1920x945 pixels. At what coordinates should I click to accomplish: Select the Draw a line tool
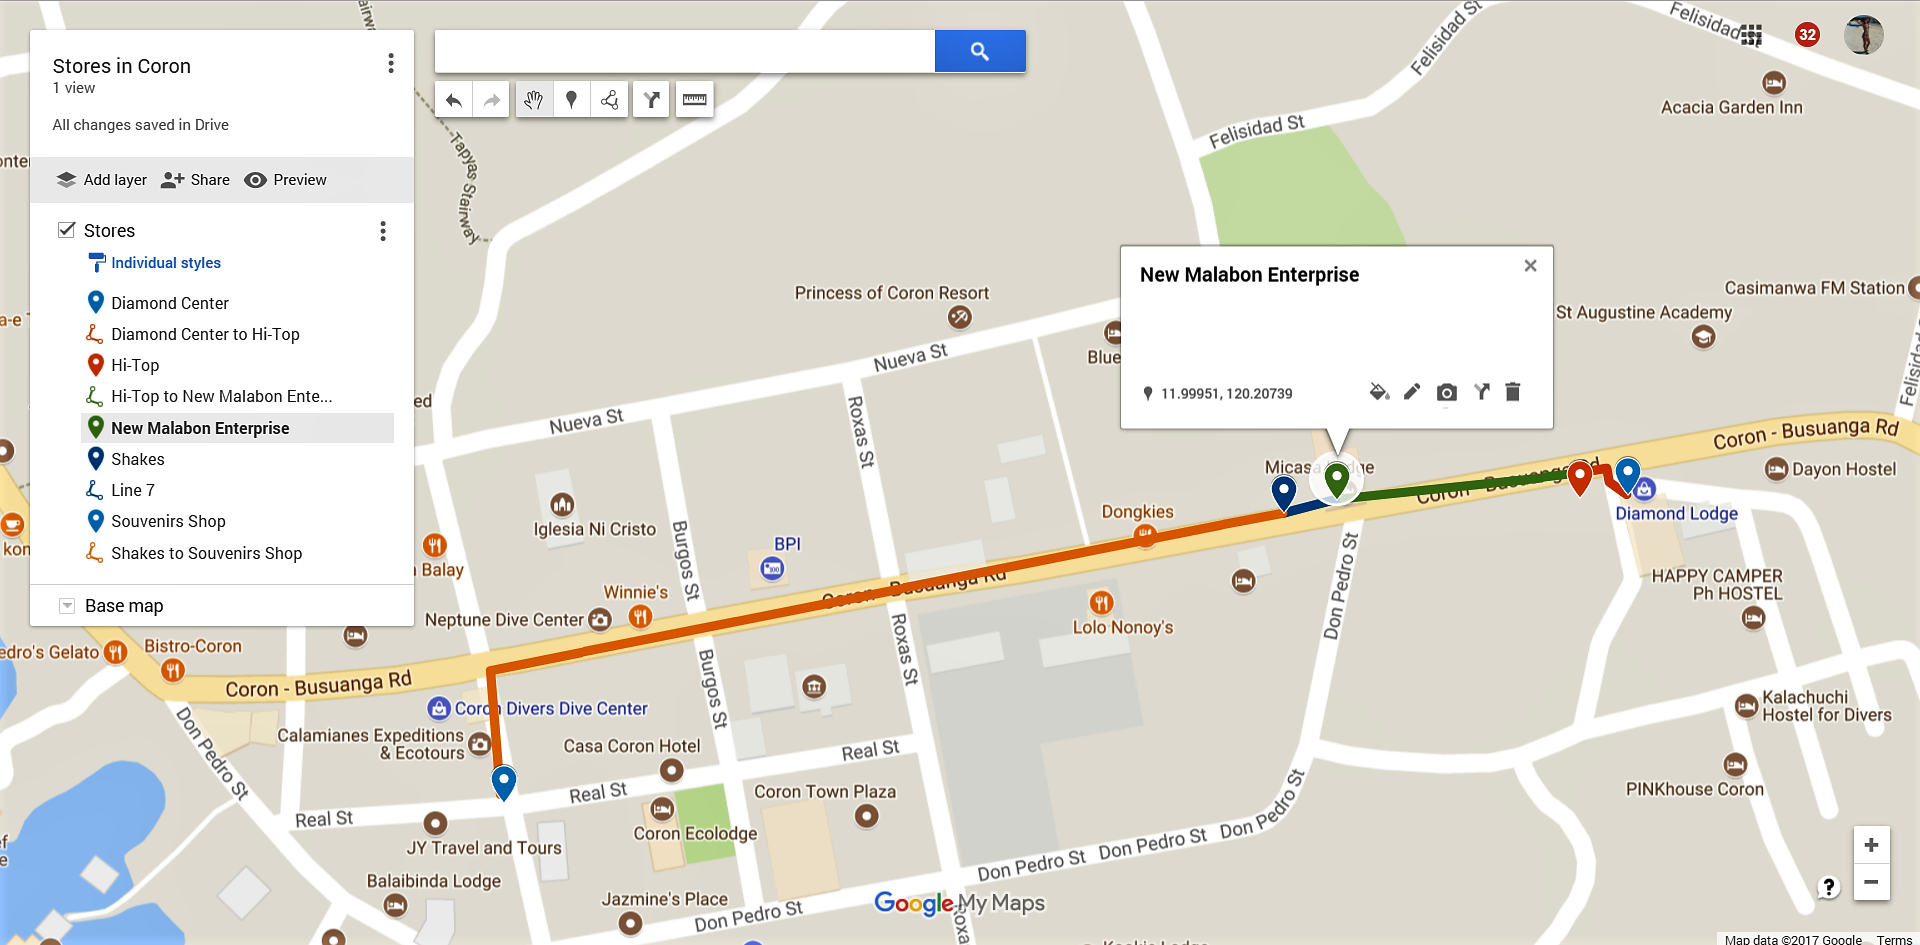coord(609,100)
